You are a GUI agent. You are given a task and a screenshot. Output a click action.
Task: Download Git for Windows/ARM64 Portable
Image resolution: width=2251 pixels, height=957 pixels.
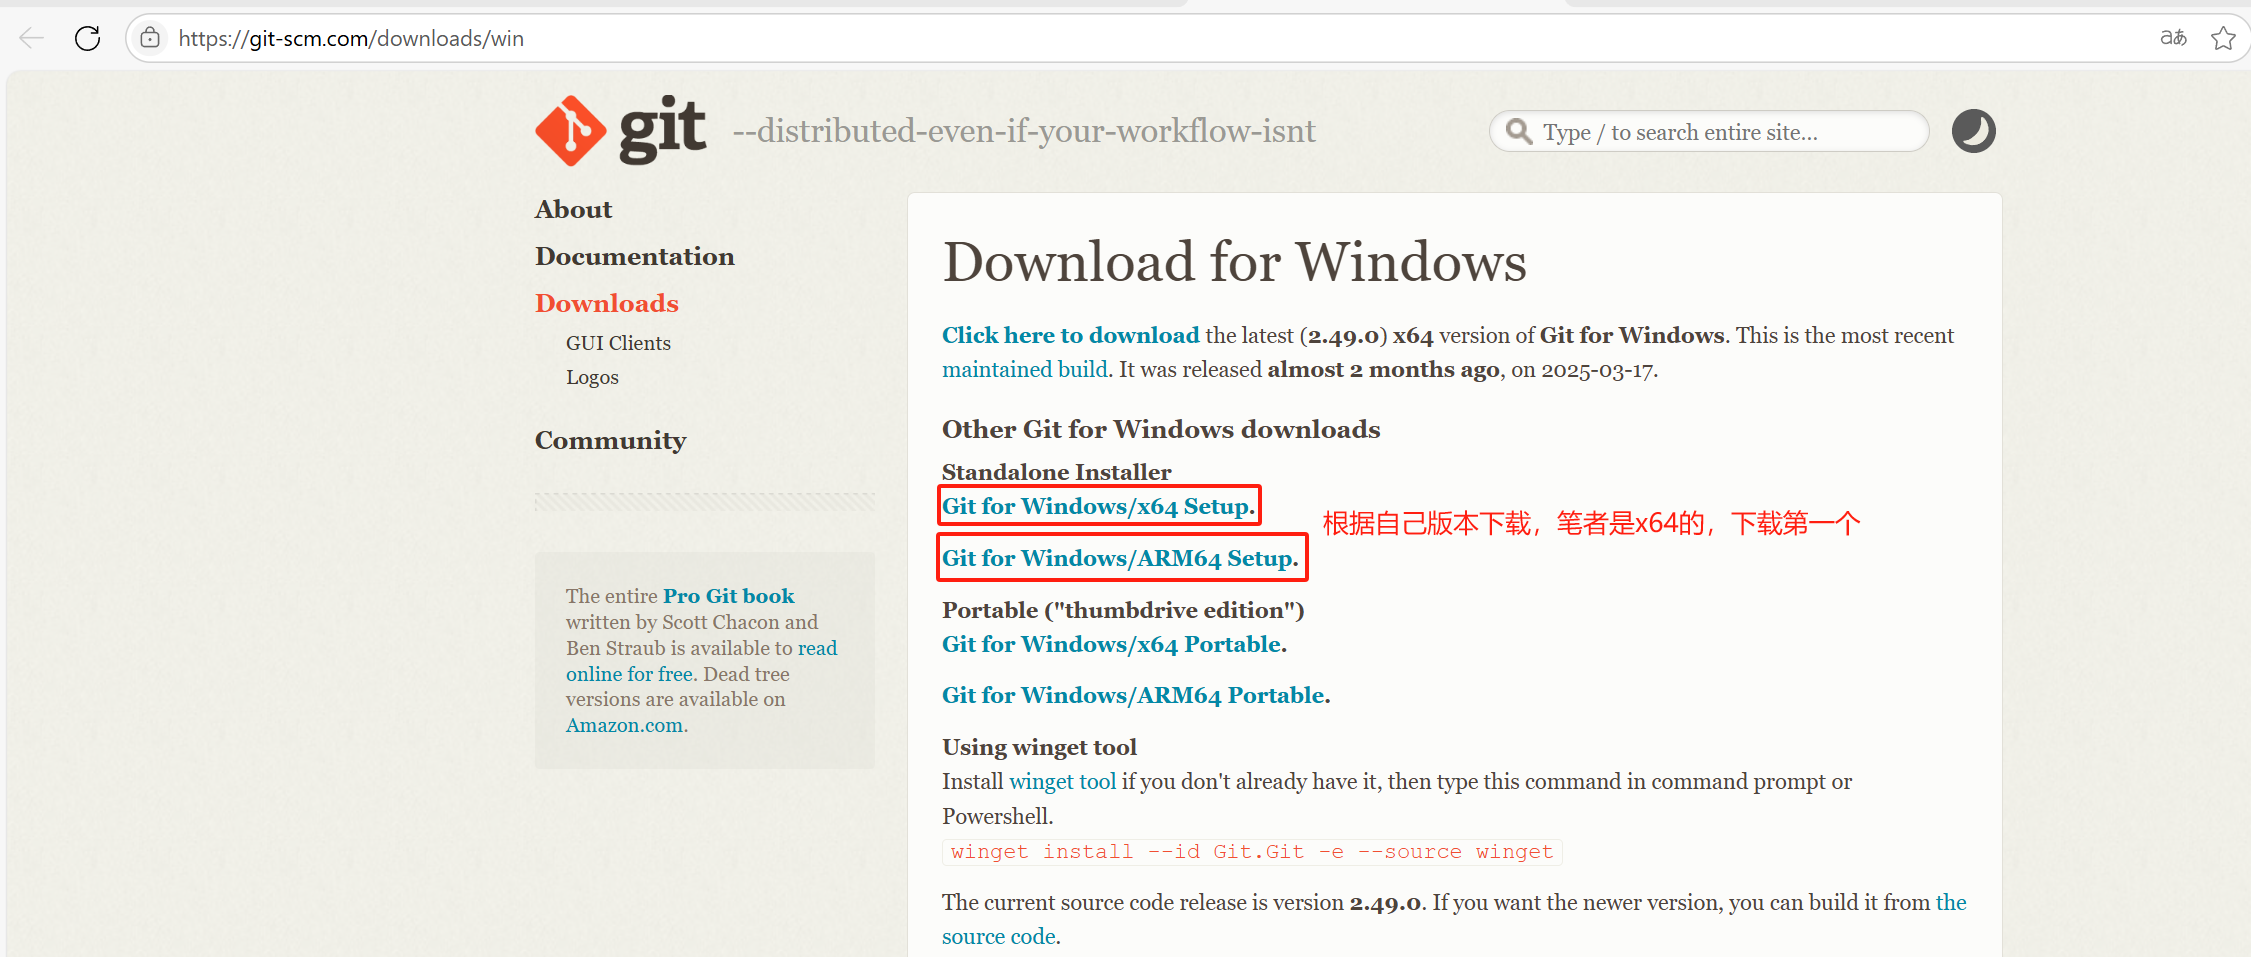click(1133, 695)
